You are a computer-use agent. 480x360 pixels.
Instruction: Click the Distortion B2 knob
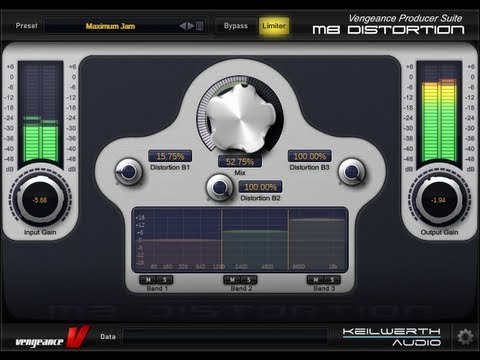coord(220,187)
